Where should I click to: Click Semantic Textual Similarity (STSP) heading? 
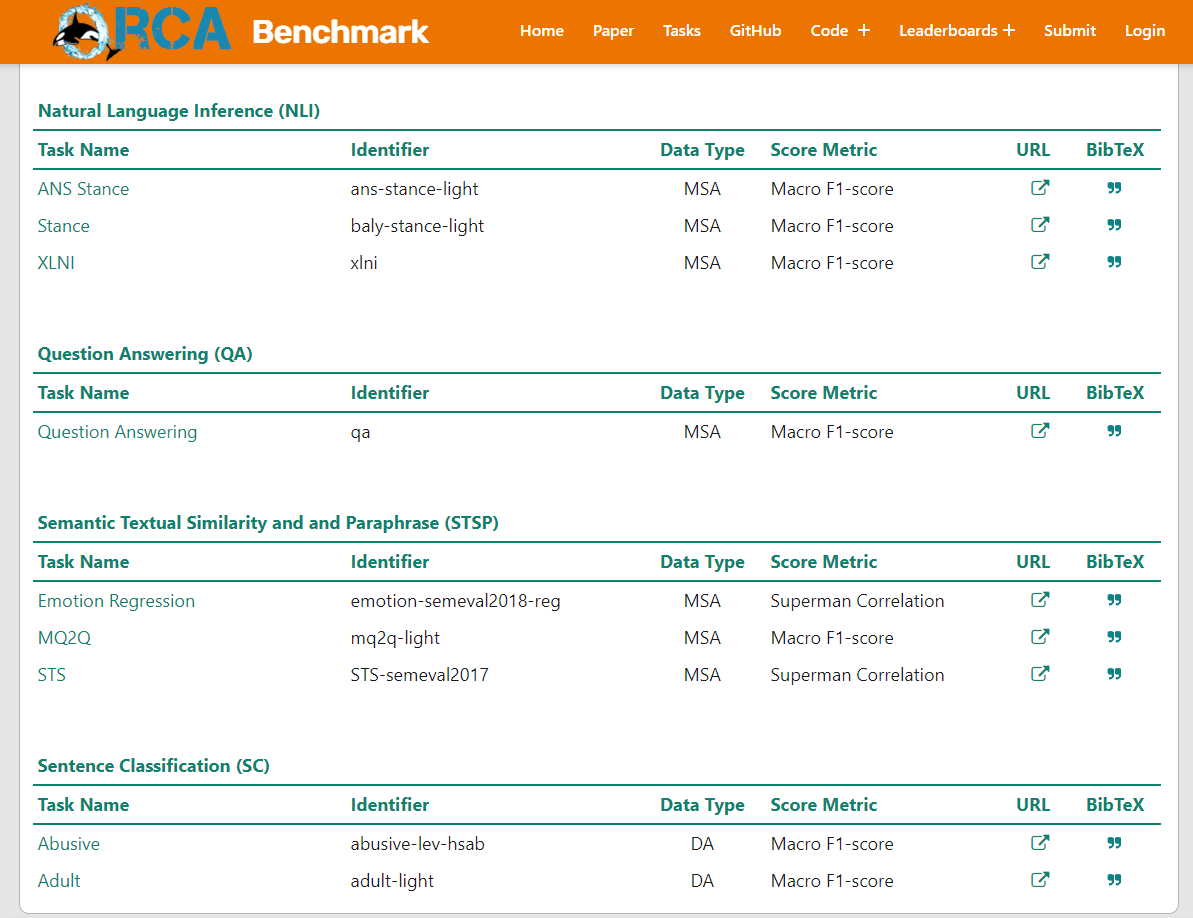(268, 523)
